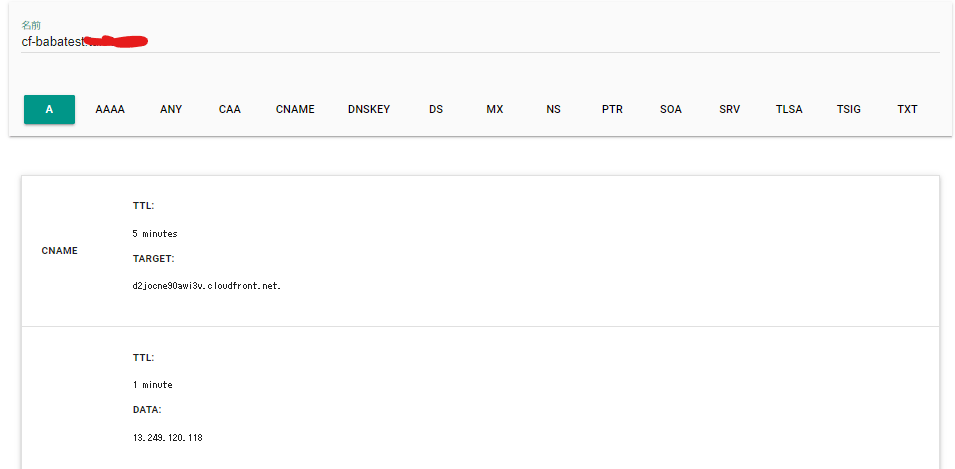The height and width of the screenshot is (469, 955).
Task: Pick the PTR record type
Action: tap(612, 110)
